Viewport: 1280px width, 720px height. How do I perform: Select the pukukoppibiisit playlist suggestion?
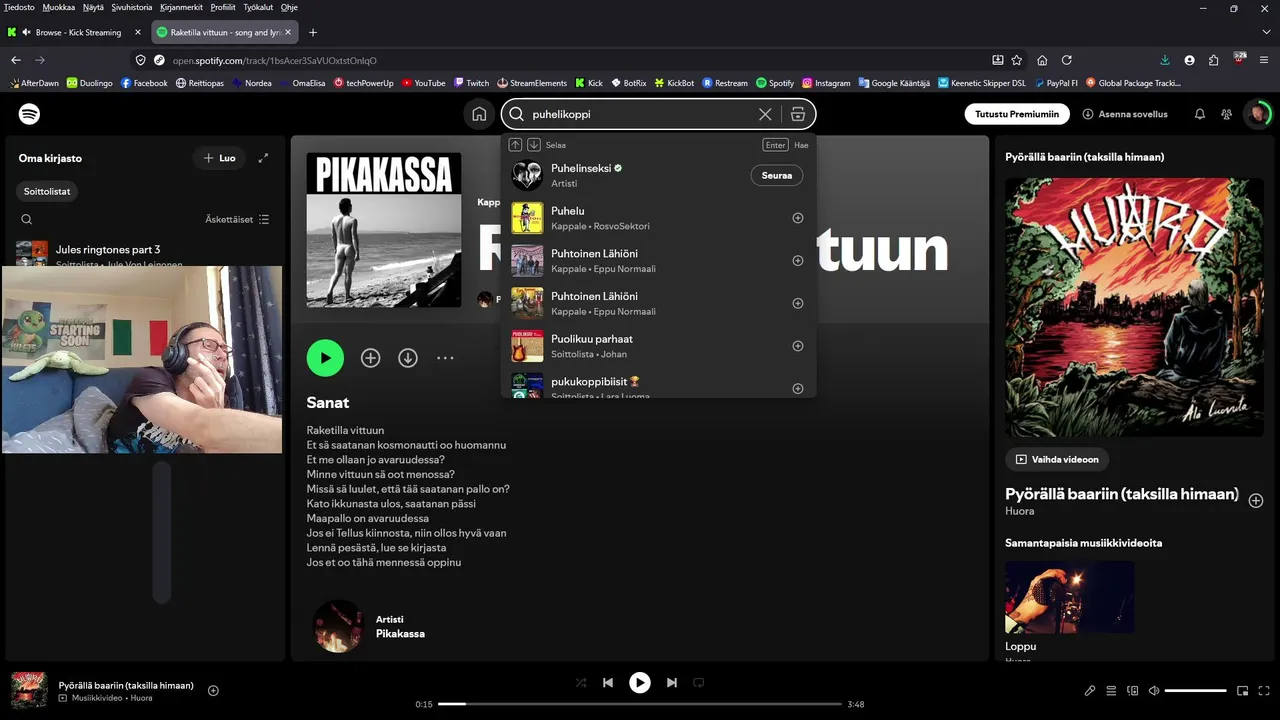(x=659, y=386)
